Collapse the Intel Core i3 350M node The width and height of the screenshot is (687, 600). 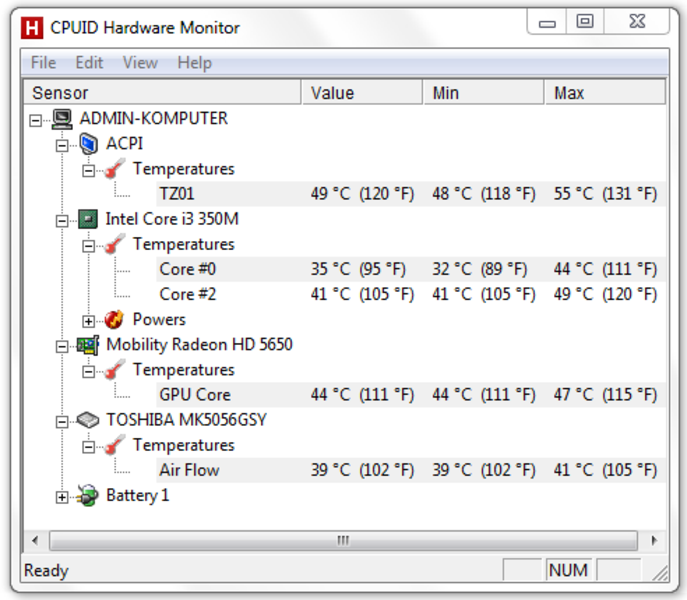click(x=62, y=221)
